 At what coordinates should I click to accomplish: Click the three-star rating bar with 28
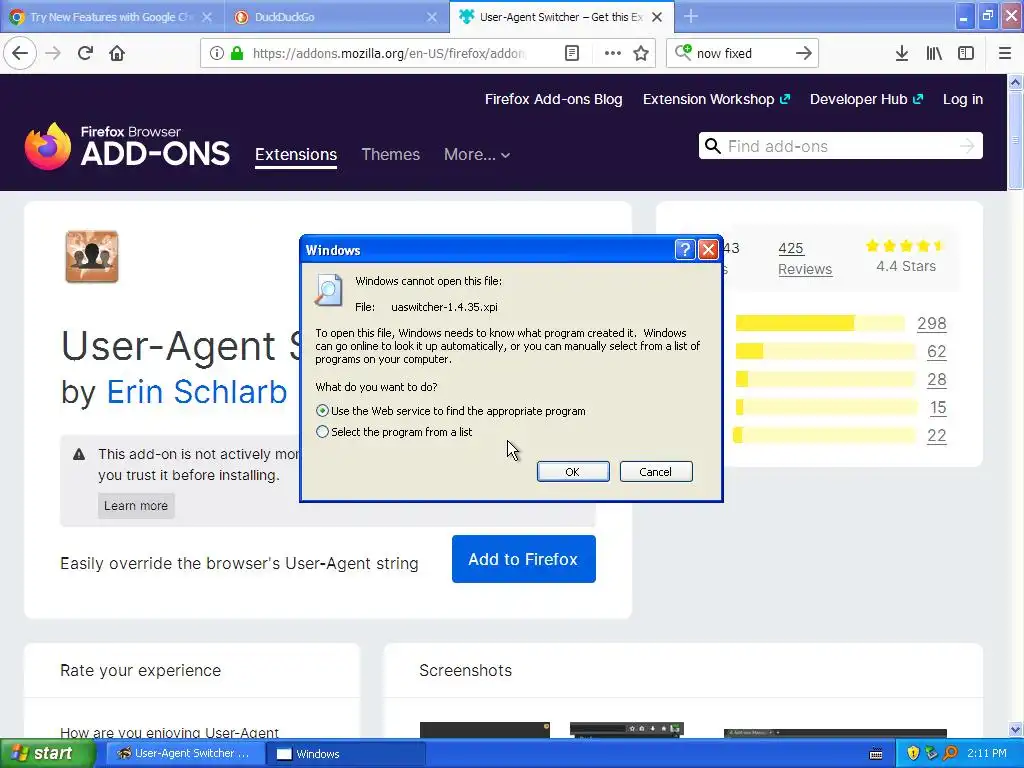825,379
